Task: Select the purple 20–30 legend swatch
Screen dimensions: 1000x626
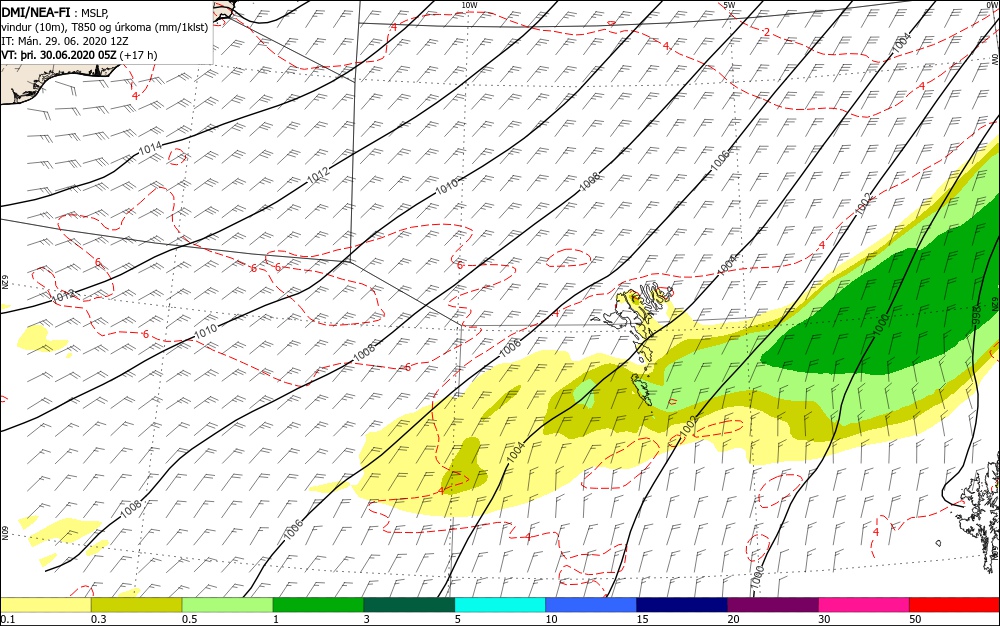Action: point(773,605)
